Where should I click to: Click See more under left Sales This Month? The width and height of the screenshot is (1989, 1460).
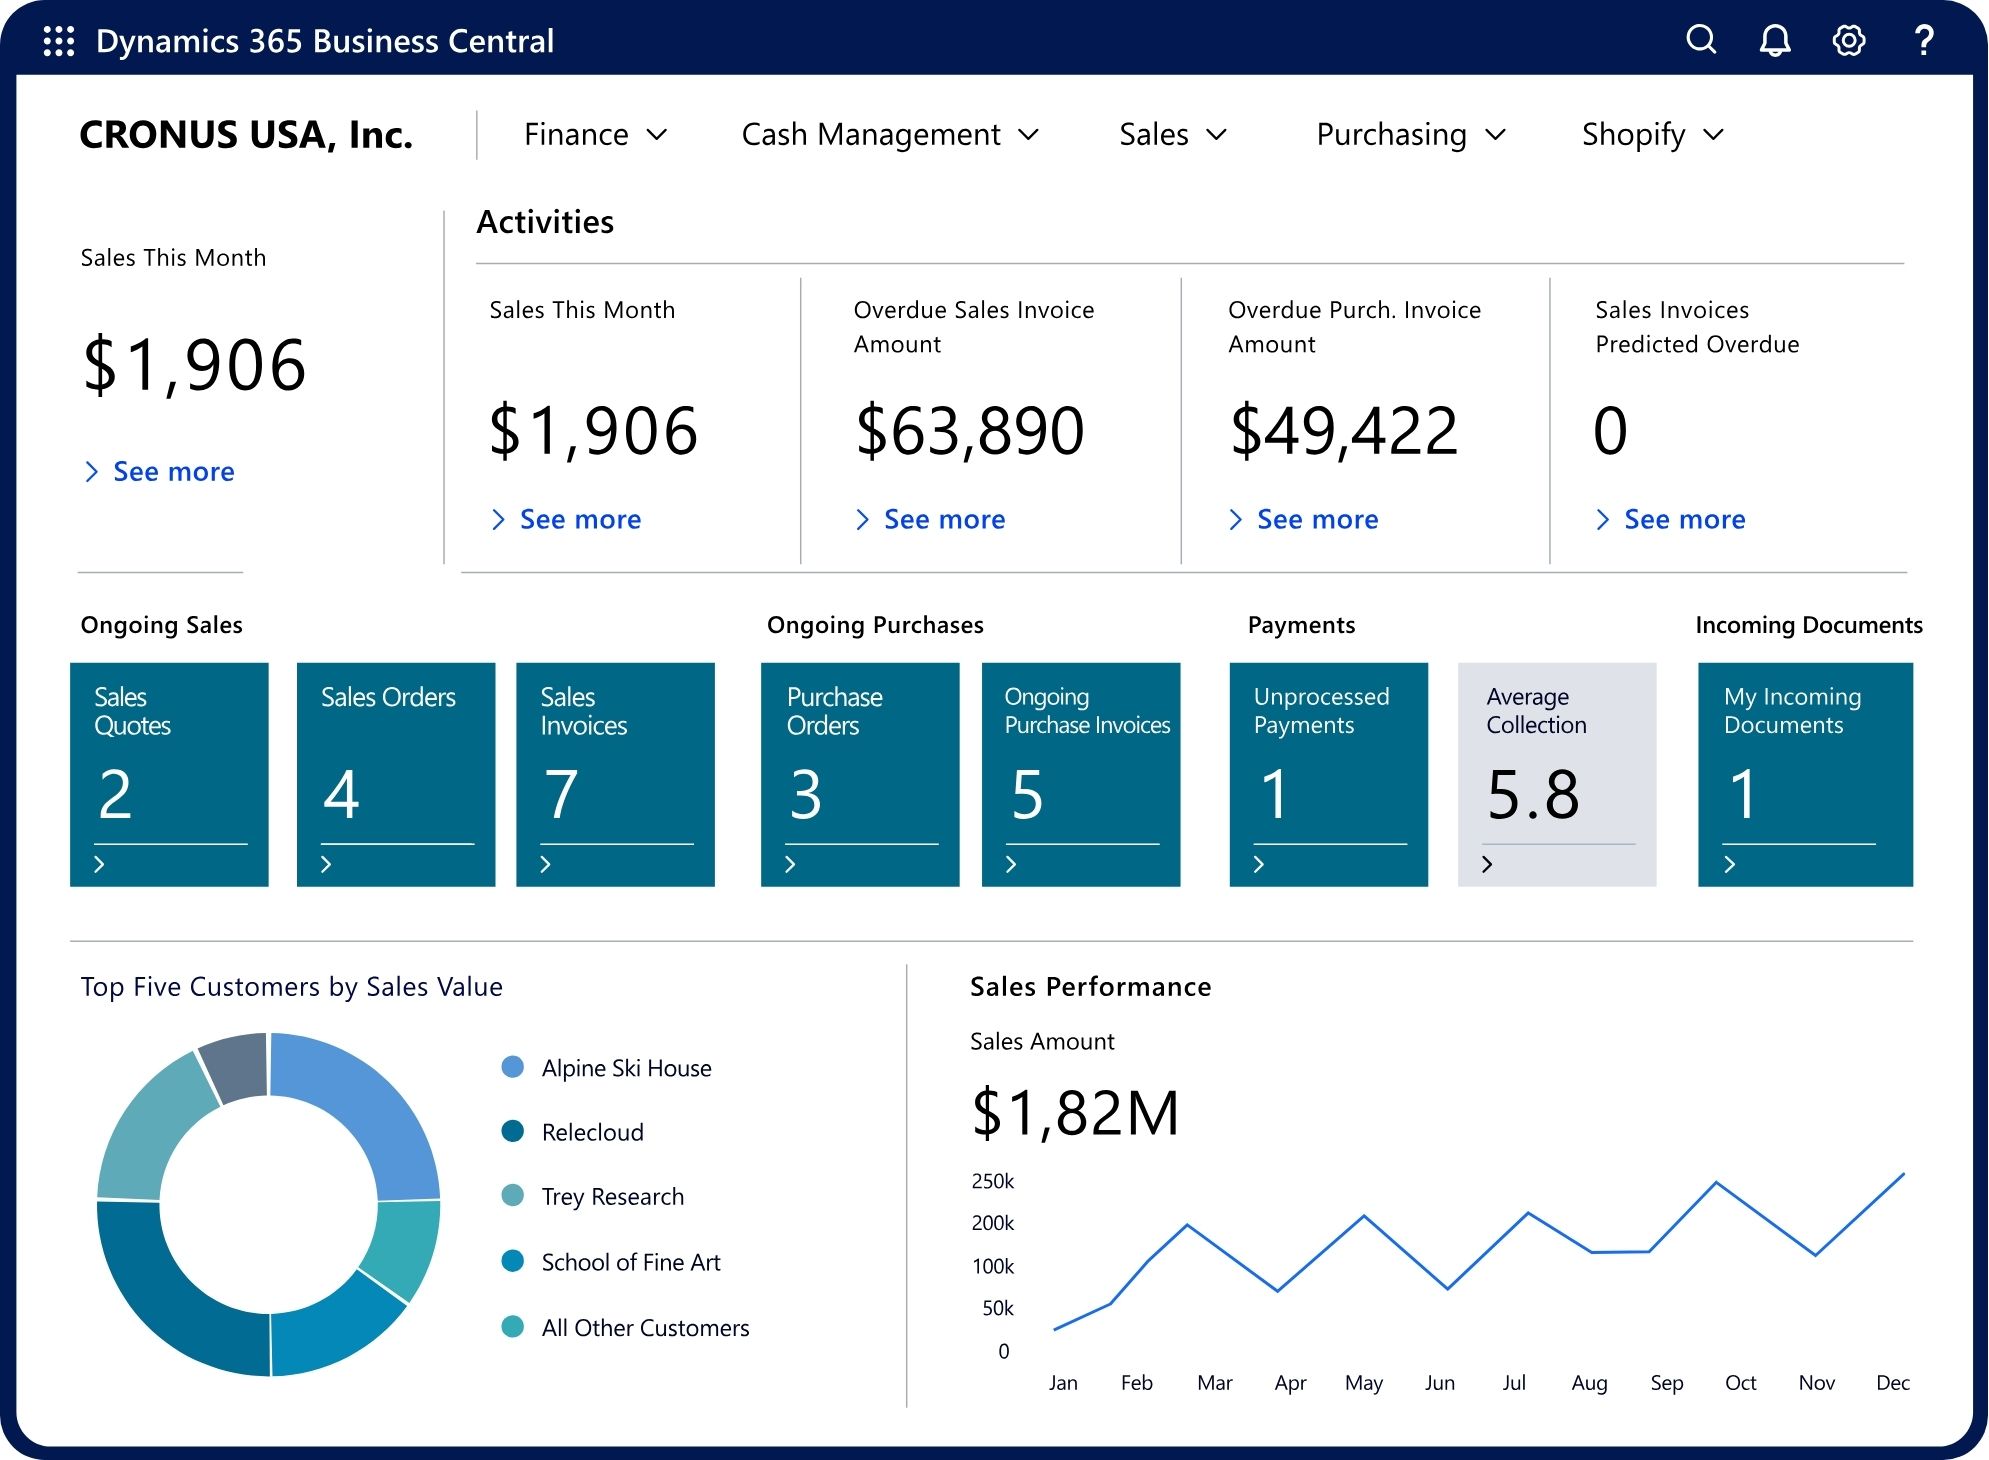click(160, 472)
